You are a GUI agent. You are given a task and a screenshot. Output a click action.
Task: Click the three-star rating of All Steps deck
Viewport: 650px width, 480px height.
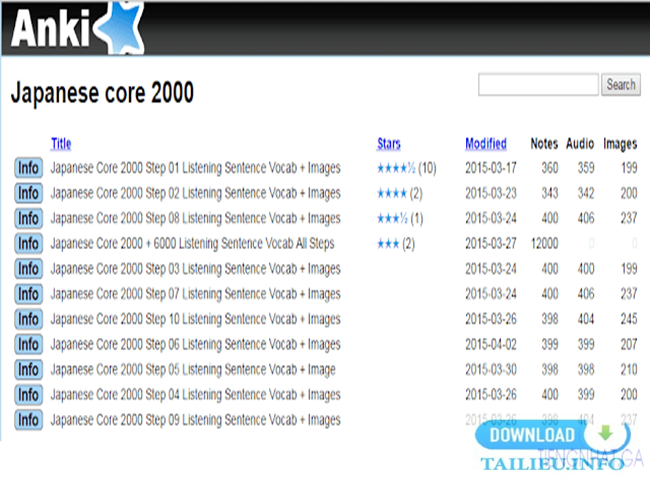(396, 244)
